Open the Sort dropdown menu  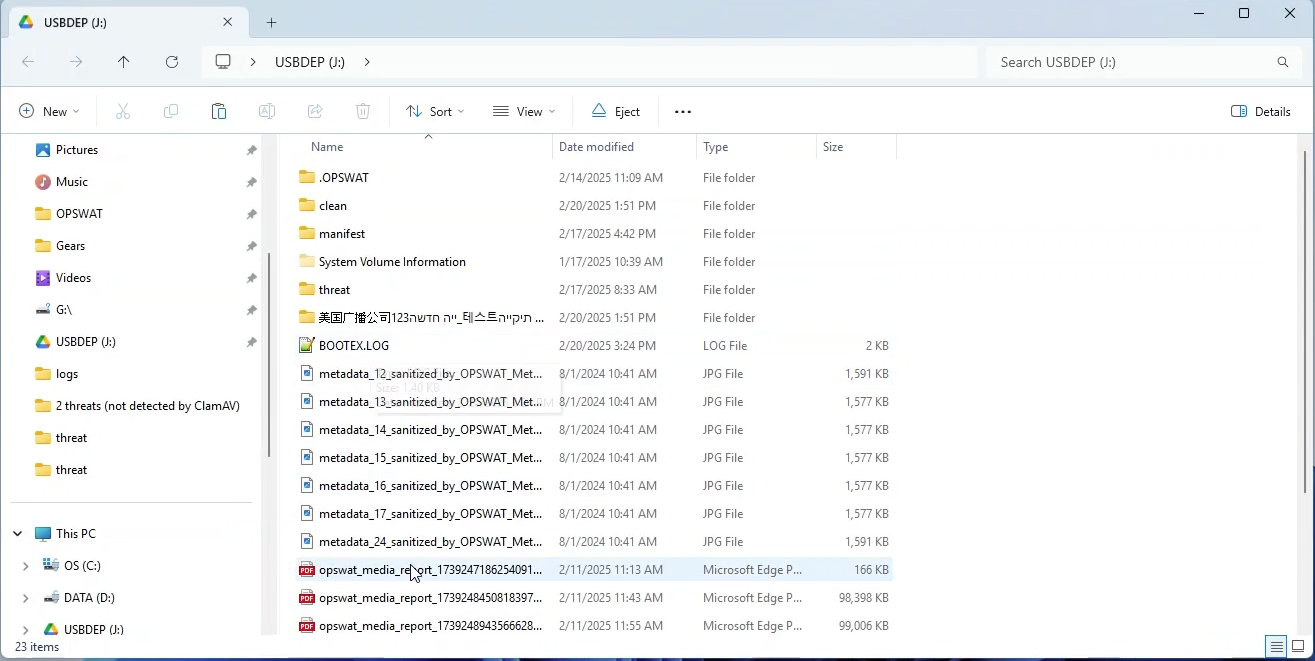[435, 111]
